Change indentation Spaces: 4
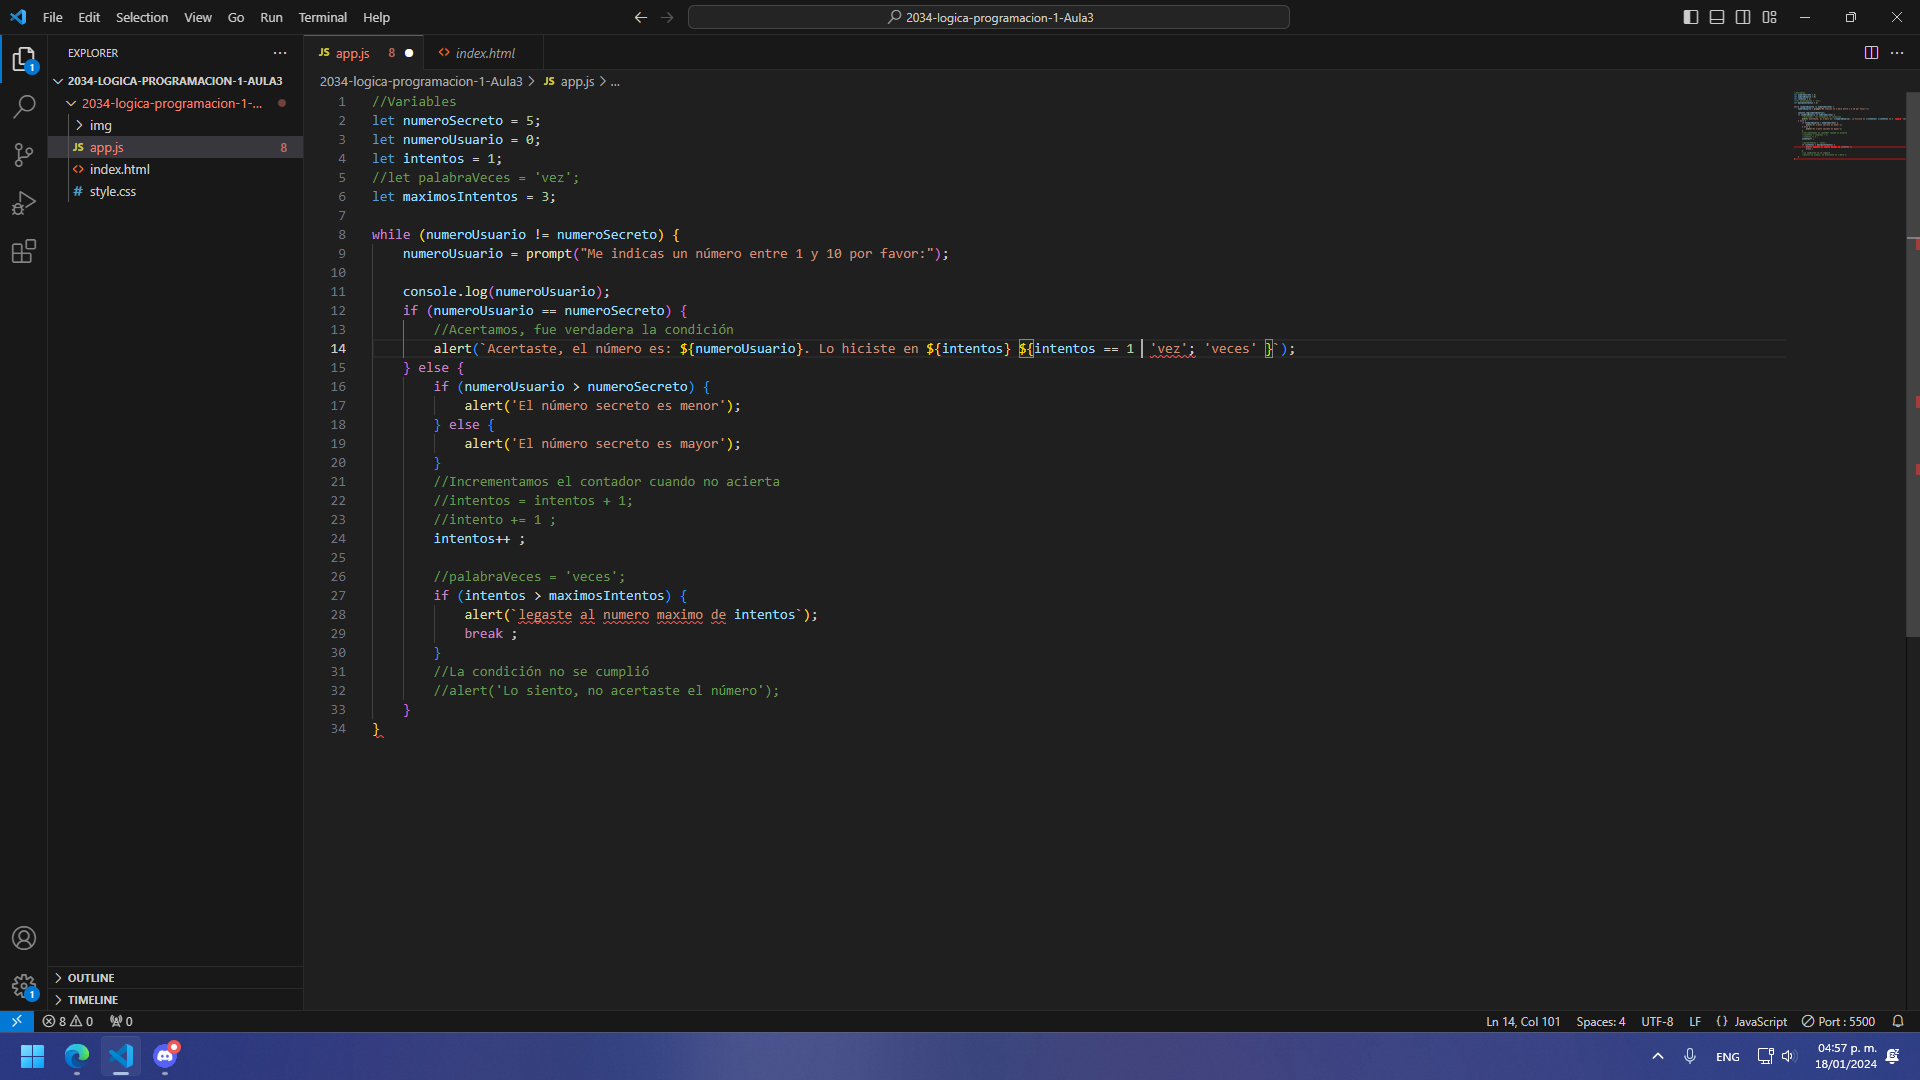 coord(1600,1021)
